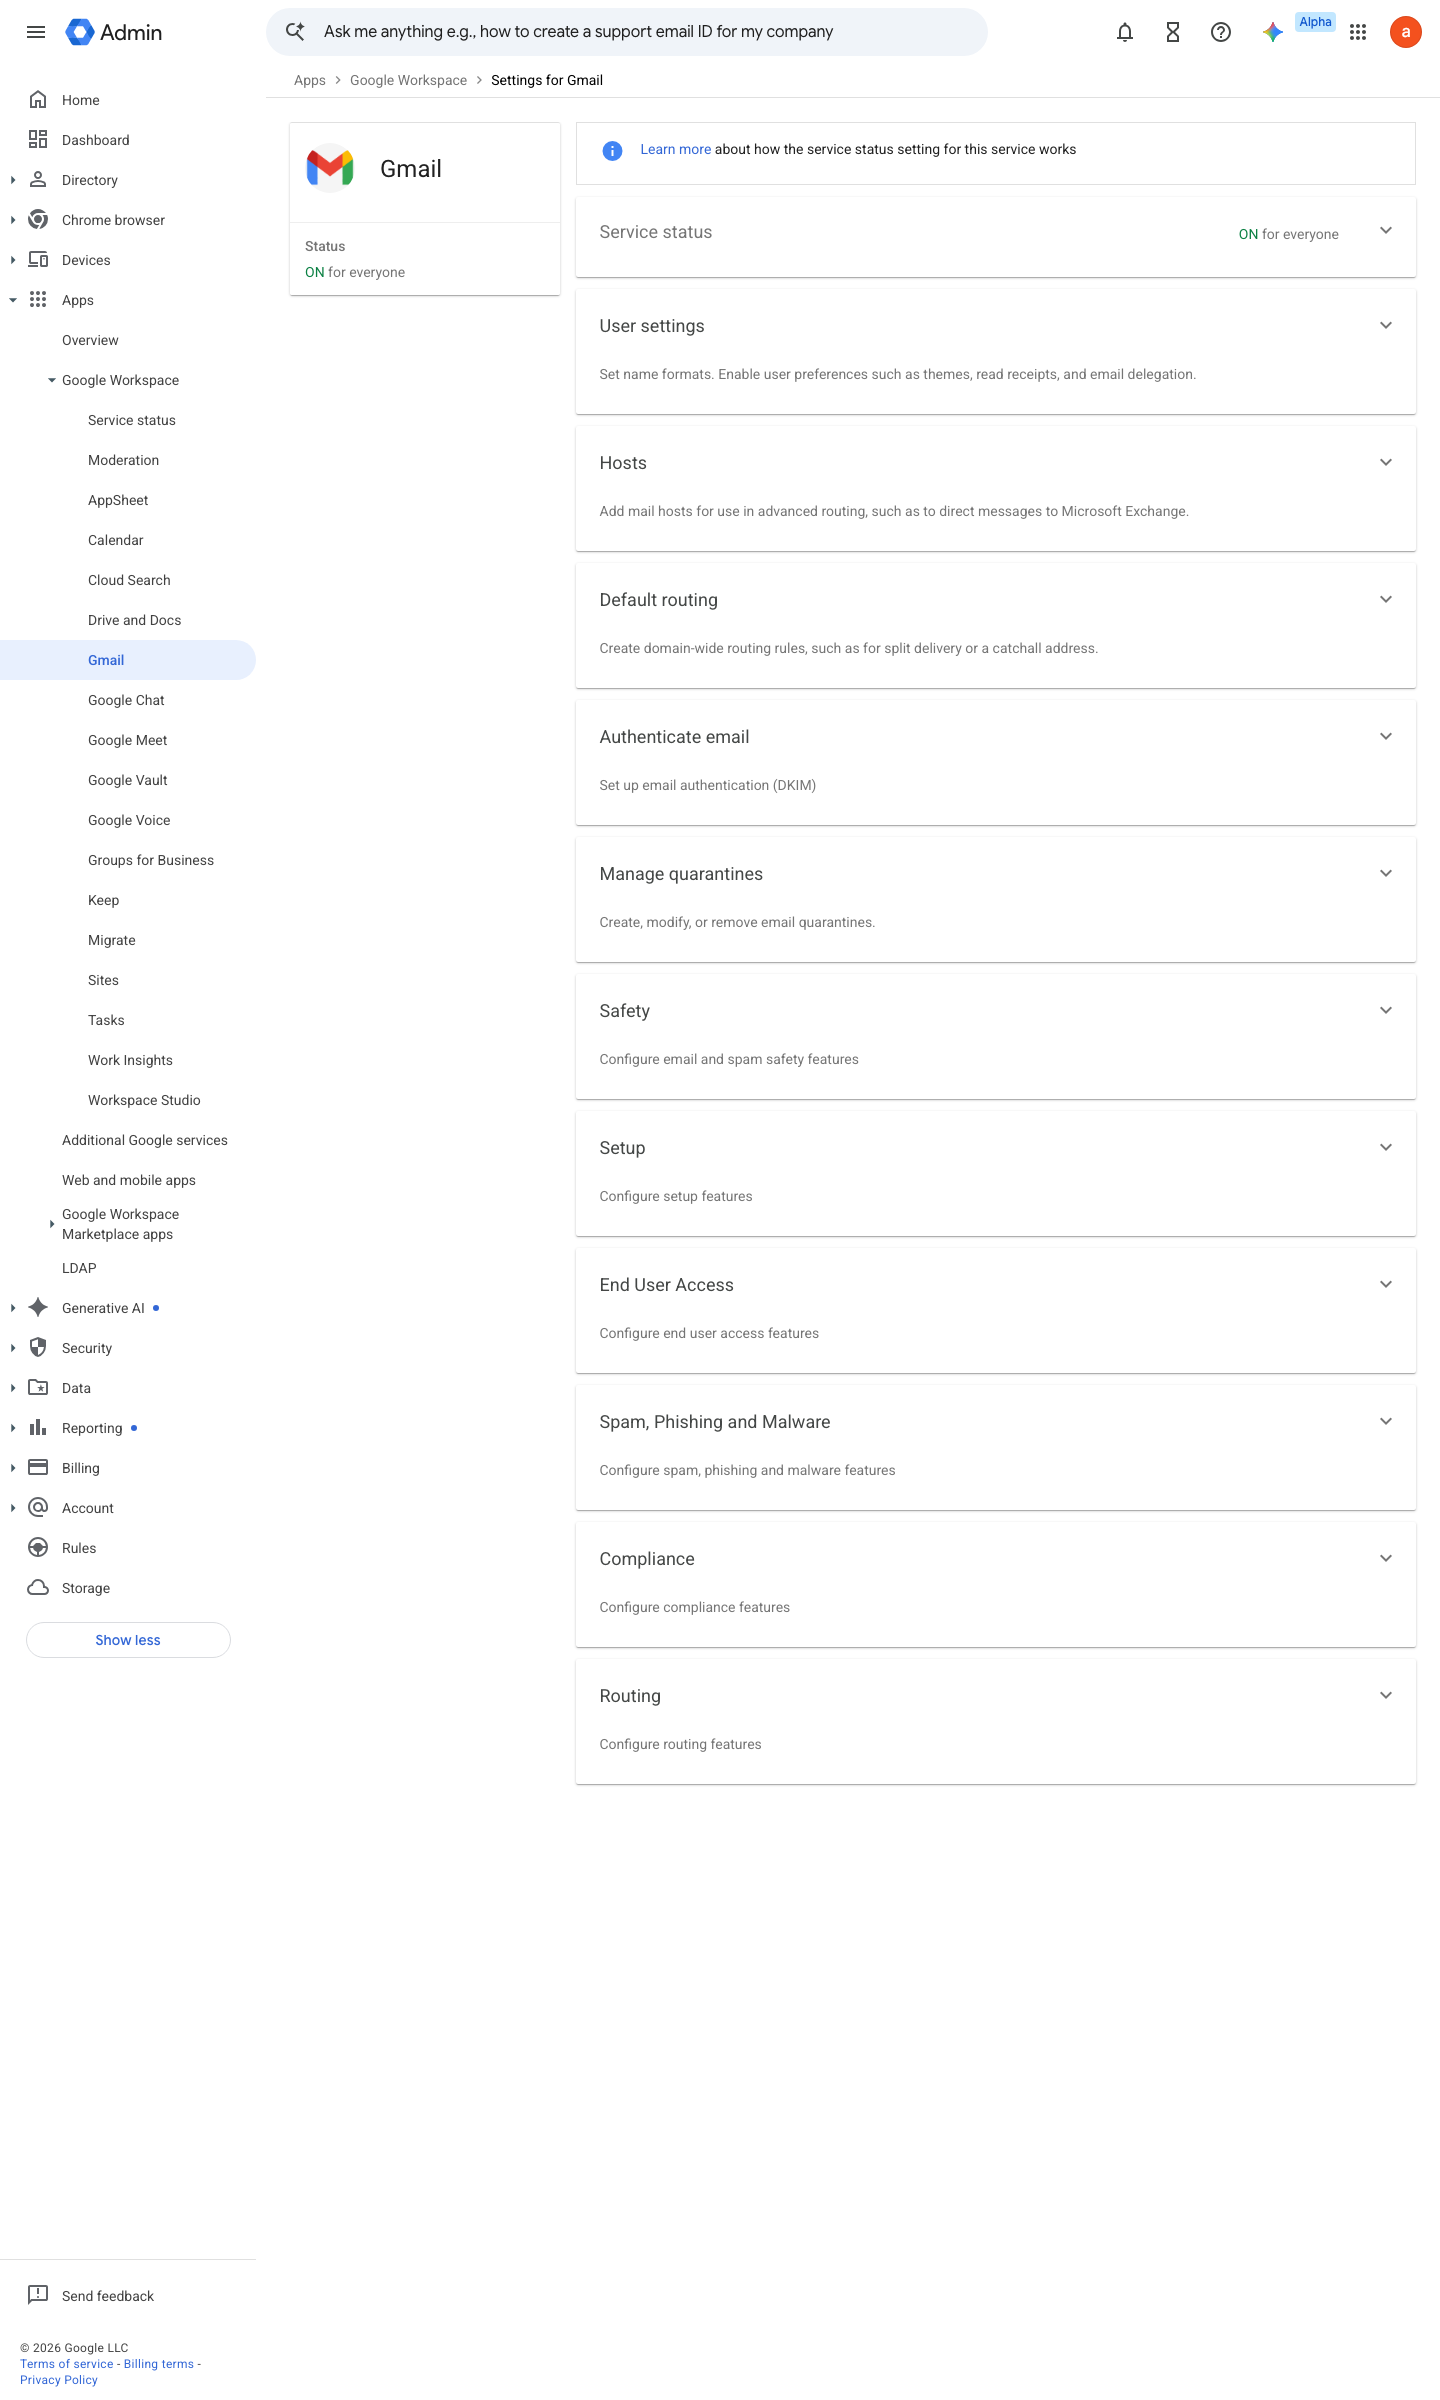This screenshot has height=2400, width=1440.
Task: Select the Overview item under Apps
Action: pos(90,340)
